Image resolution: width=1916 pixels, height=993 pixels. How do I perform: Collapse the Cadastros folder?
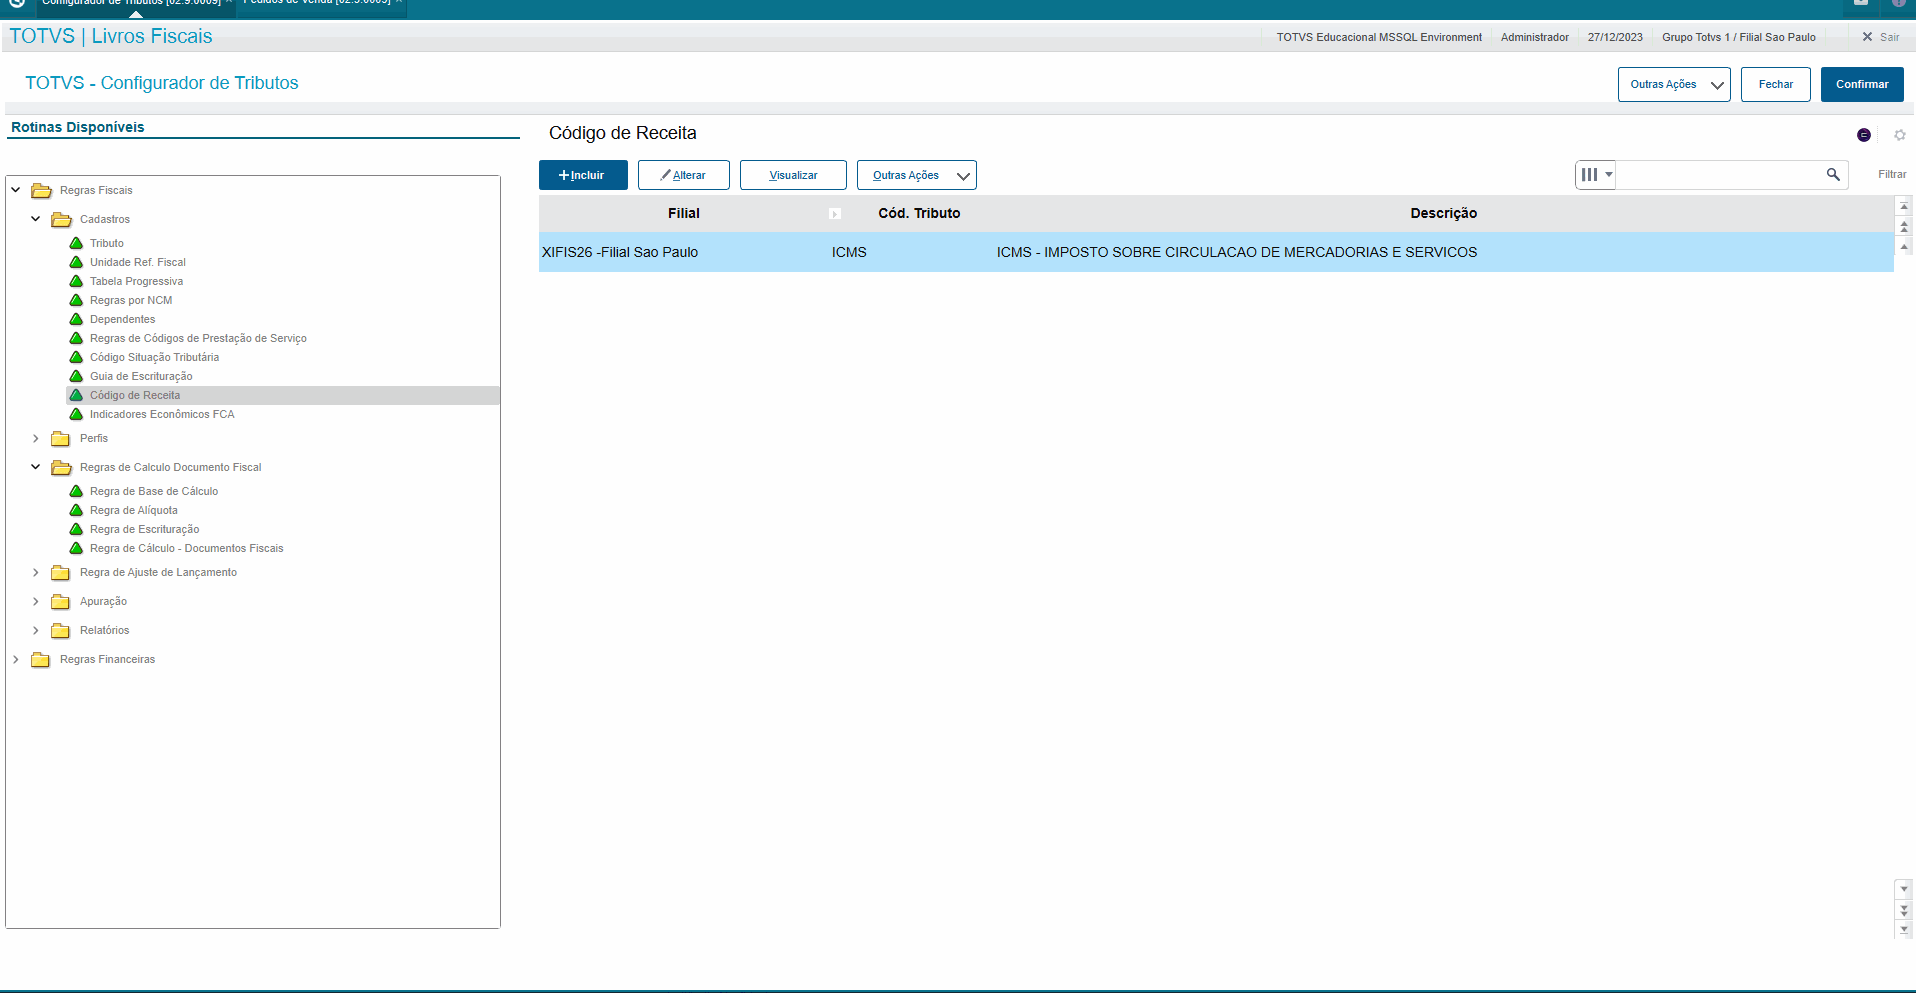[x=36, y=219]
